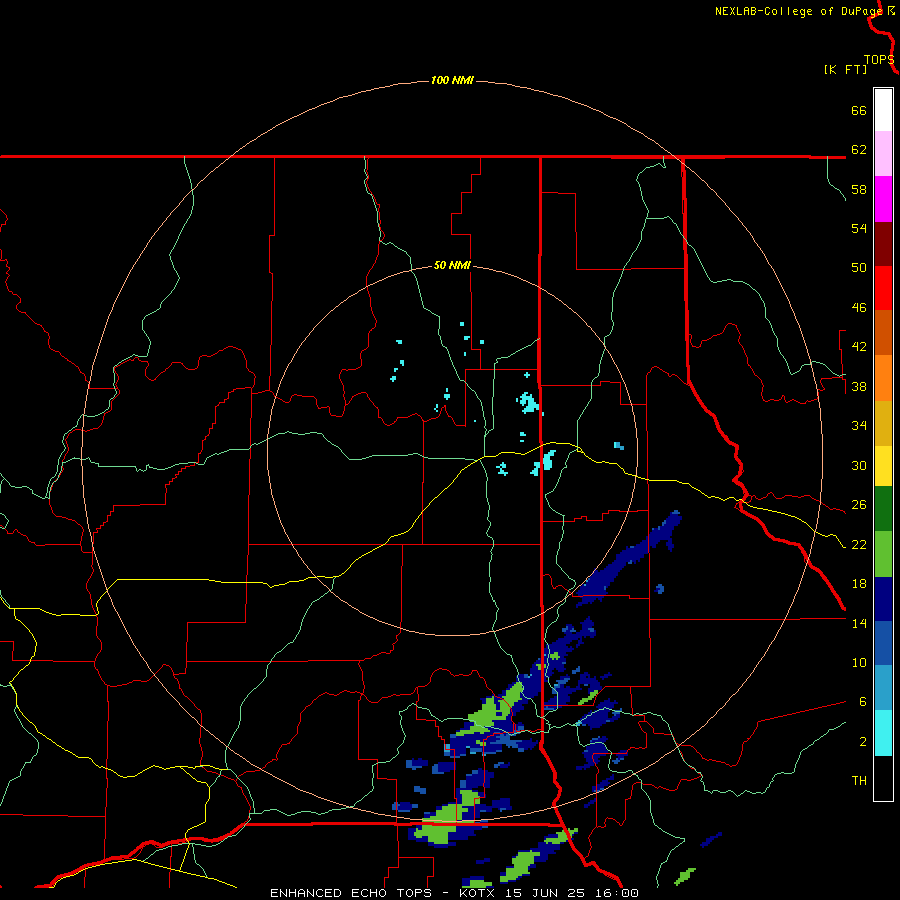Image resolution: width=900 pixels, height=900 pixels.
Task: Click the legend value "58"
Action: click(x=859, y=189)
